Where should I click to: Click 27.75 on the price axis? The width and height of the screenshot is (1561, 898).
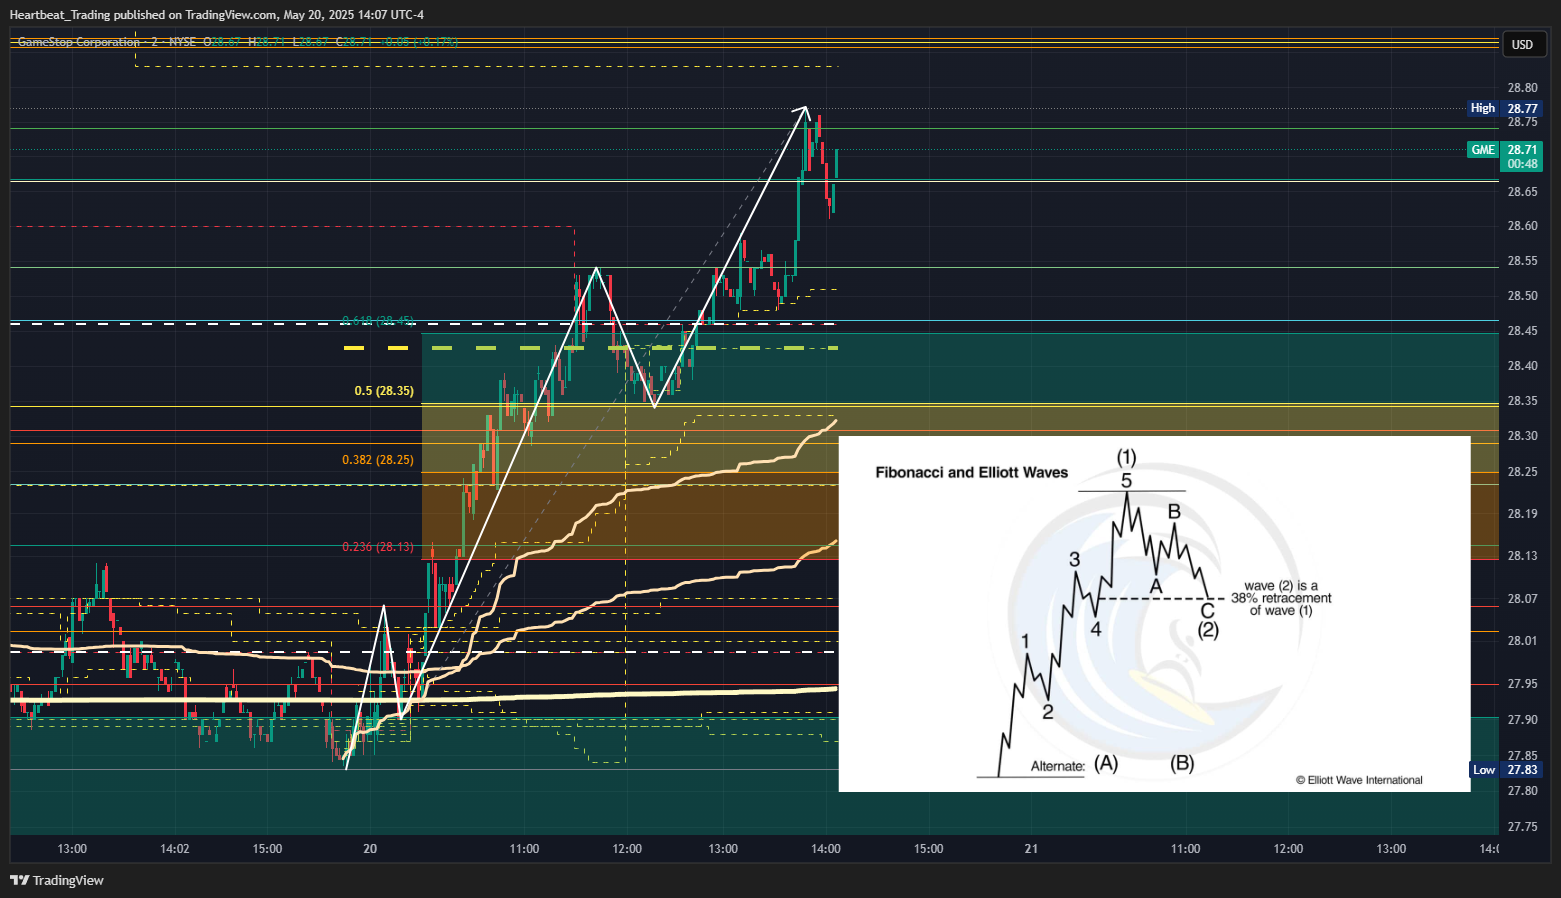[1522, 827]
